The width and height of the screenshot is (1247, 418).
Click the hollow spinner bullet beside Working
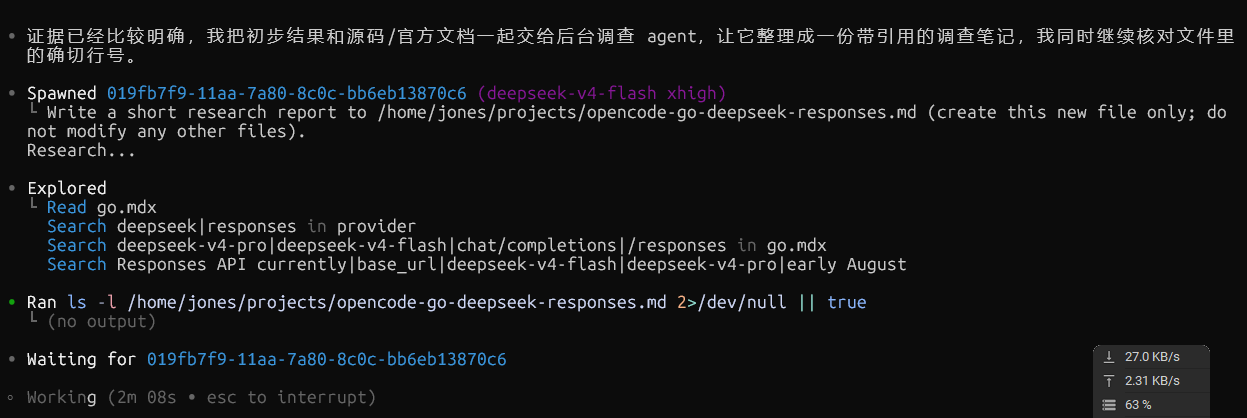pyautogui.click(x=10, y=398)
